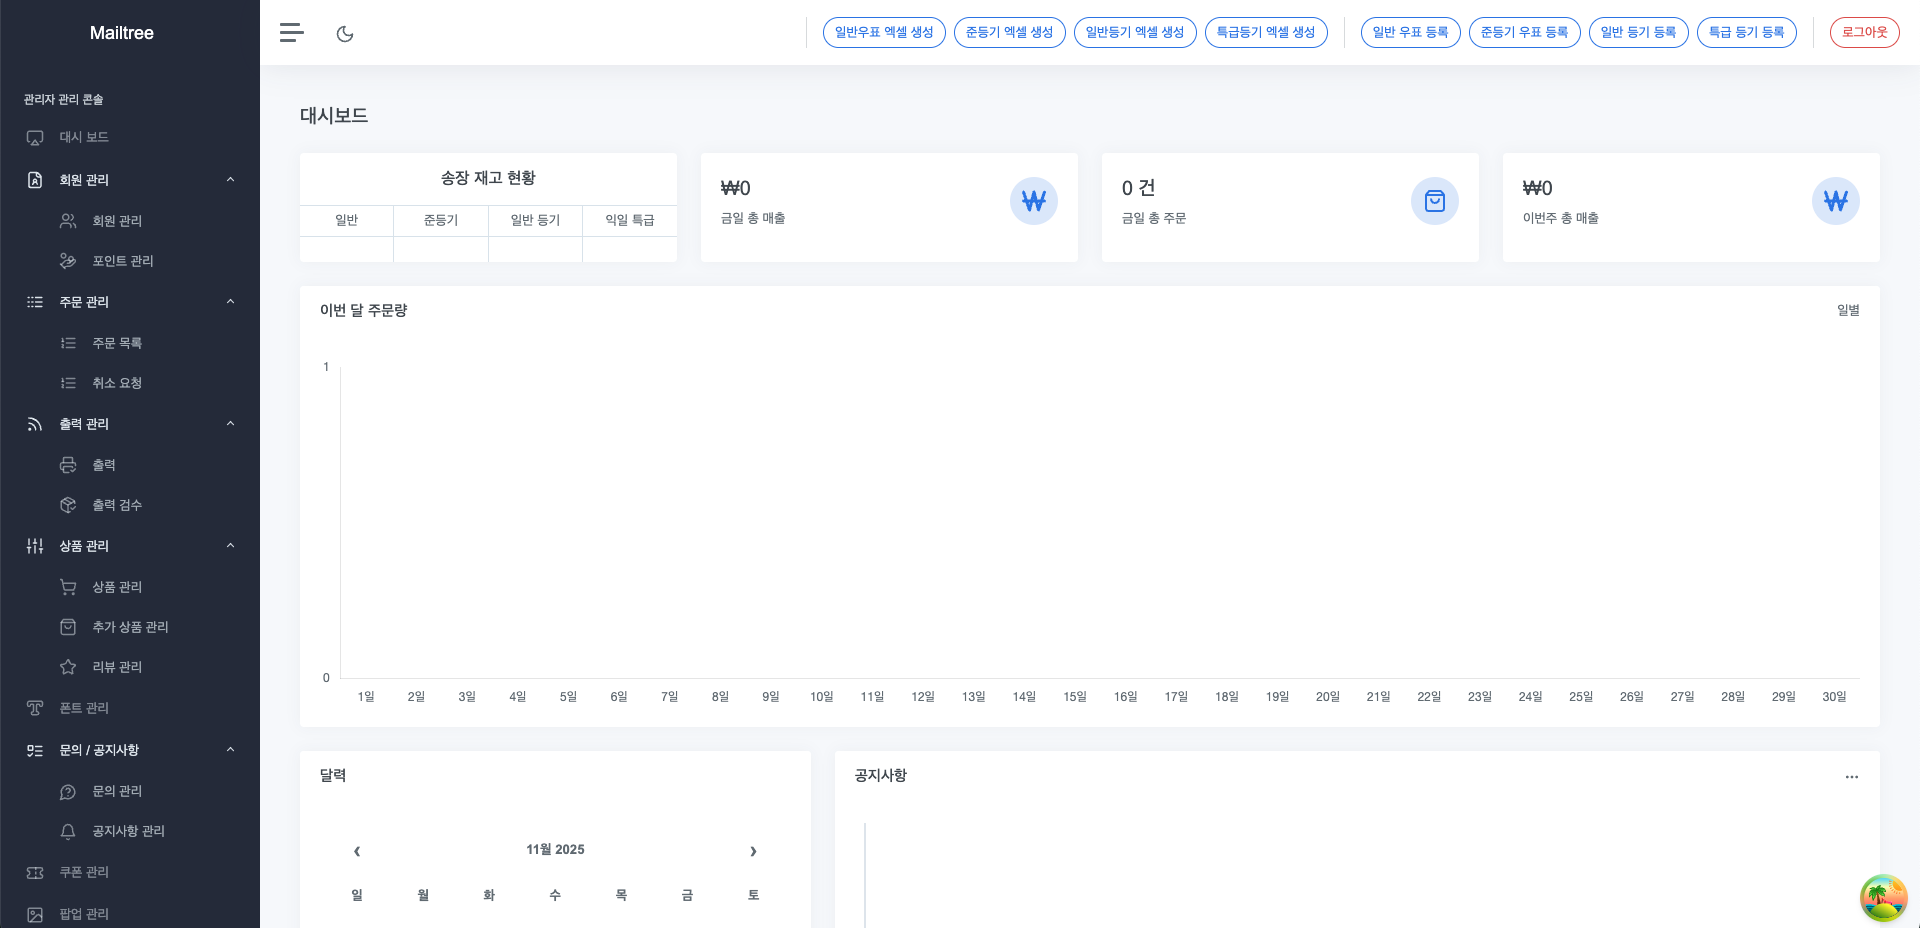1920x928 pixels.
Task: Collapse the 주문 관리 section
Action: tap(230, 302)
